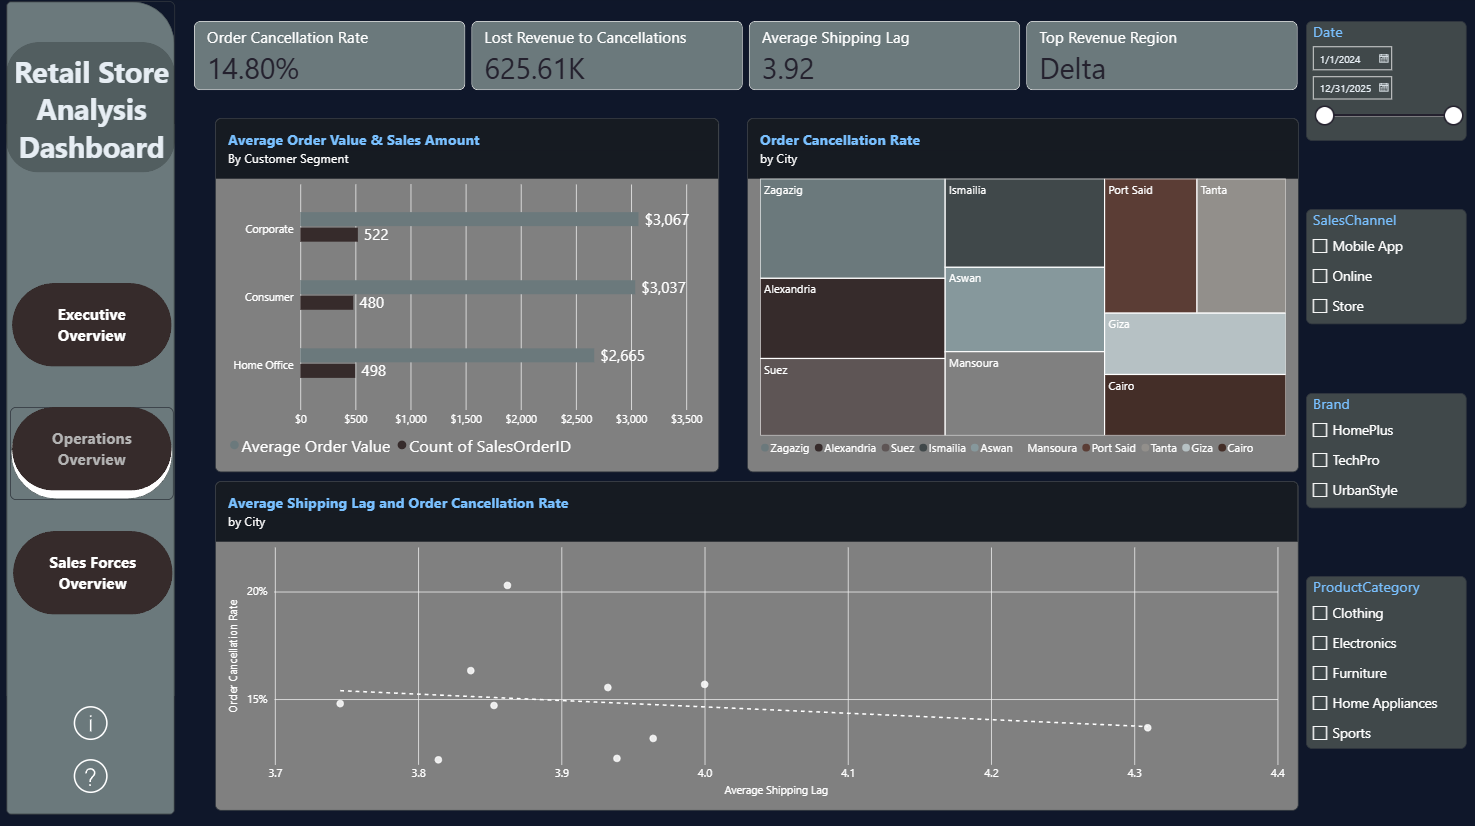
Task: Select the Suez treemap tile
Action: point(852,397)
